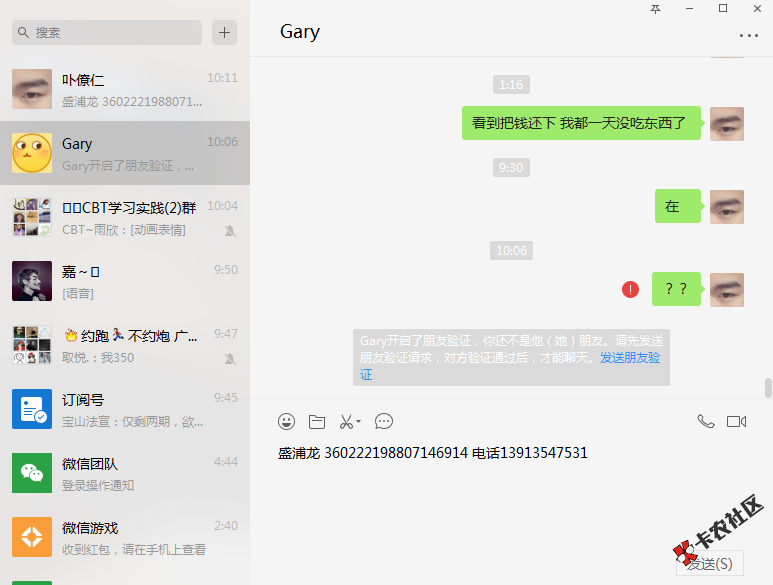Click into the message input text
Viewport: 773px width, 585px height.
(x=432, y=453)
